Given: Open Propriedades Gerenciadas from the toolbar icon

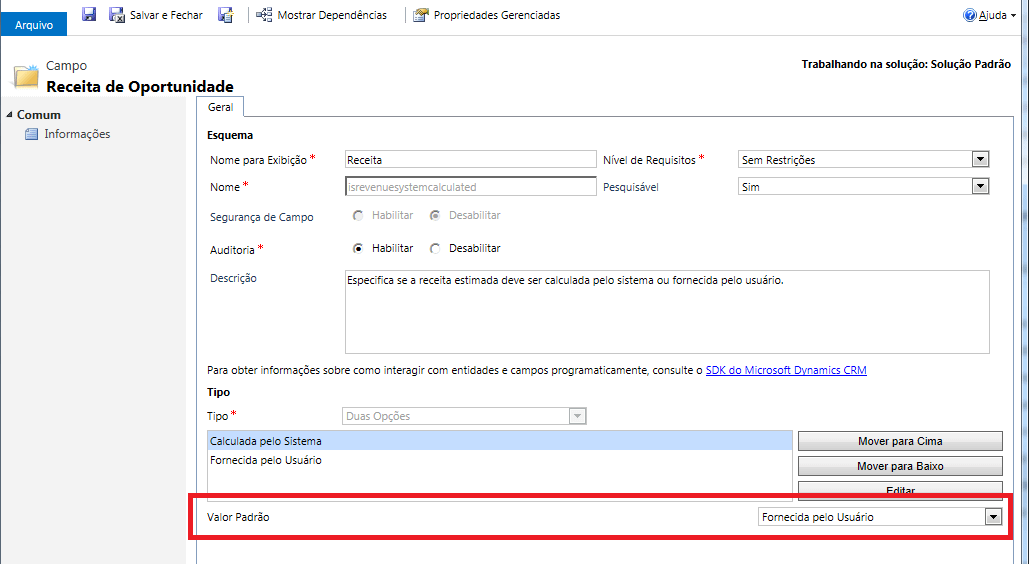Looking at the screenshot, I should (x=421, y=15).
